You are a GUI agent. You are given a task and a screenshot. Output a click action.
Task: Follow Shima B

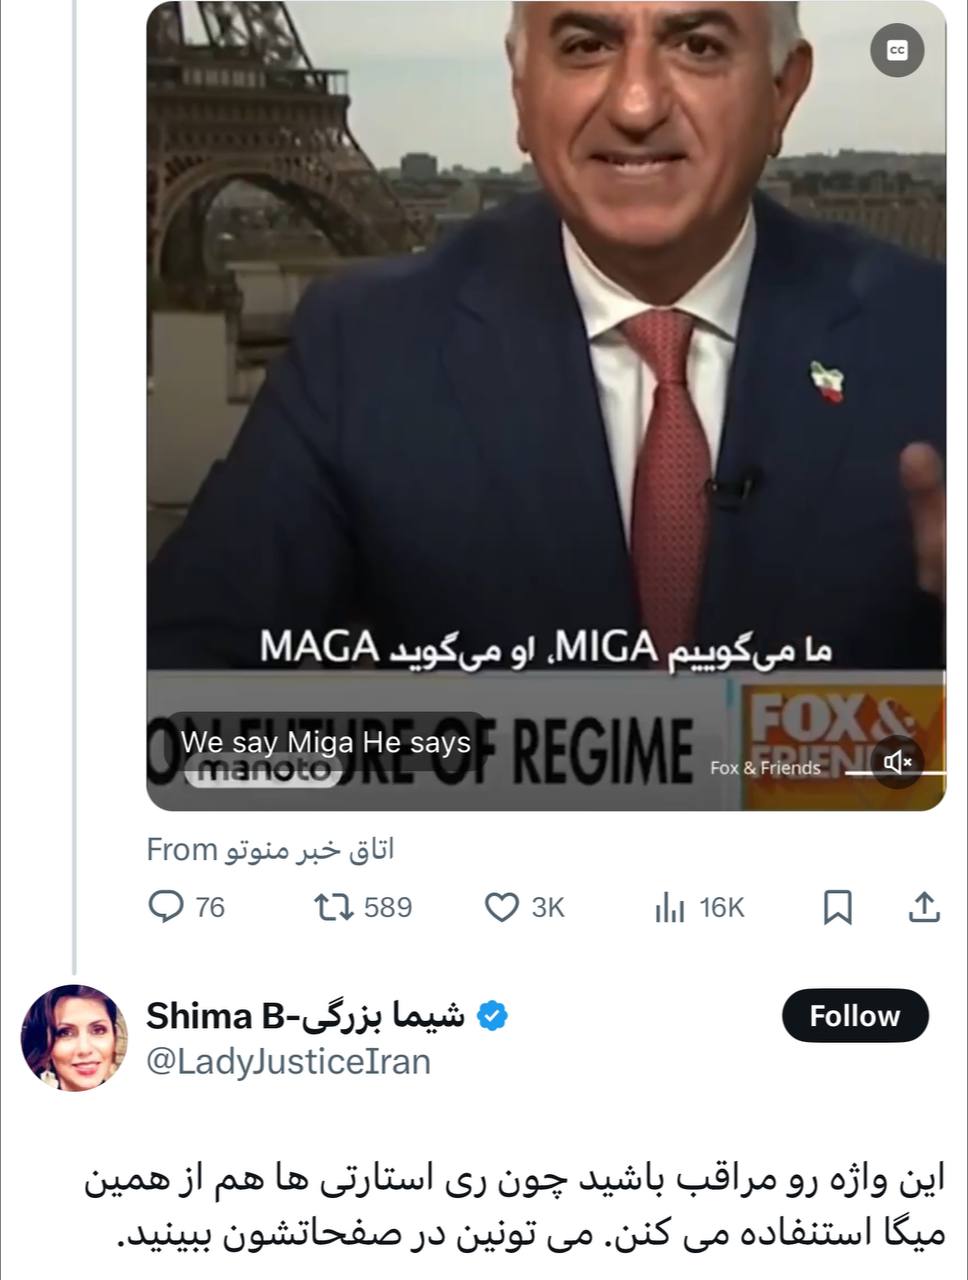854,1016
